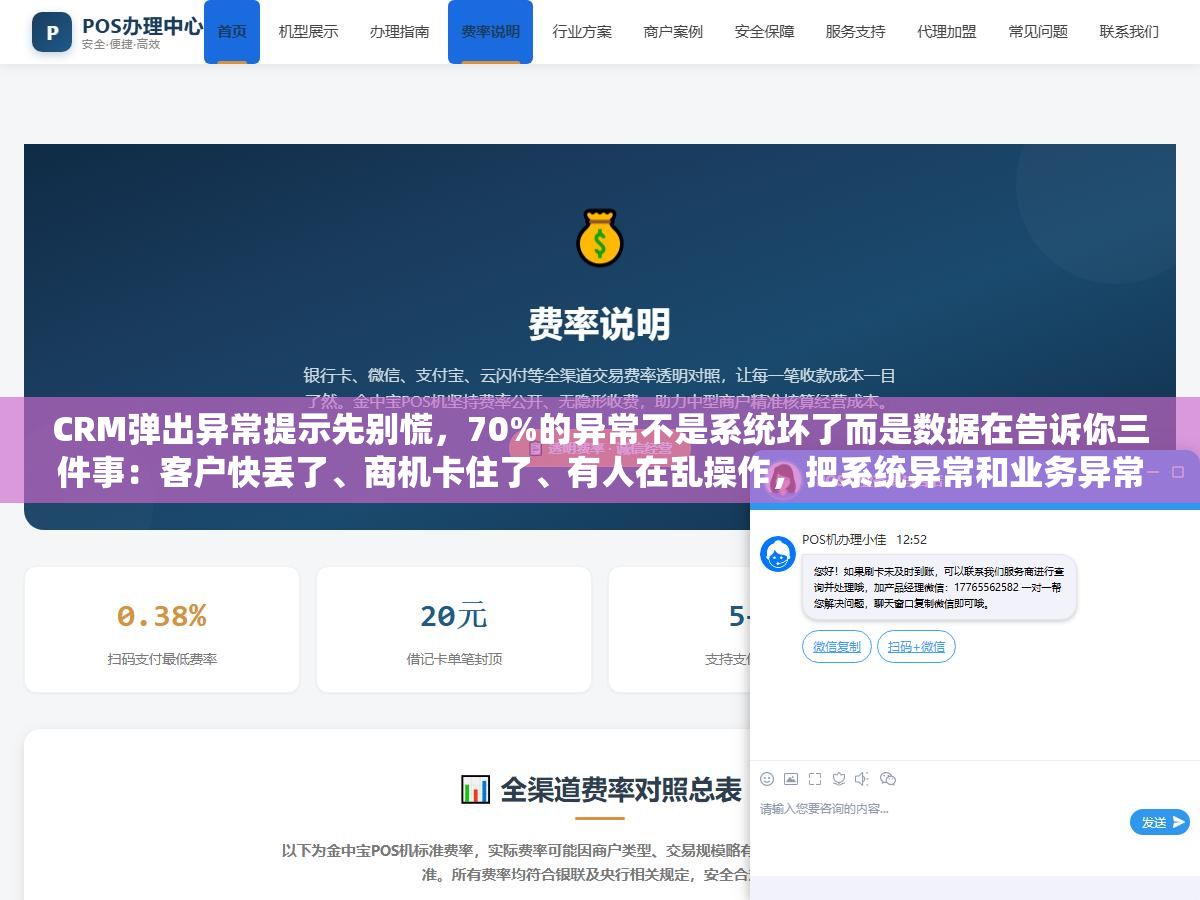
Task: Take a screenshot via chat toolbar
Action: (815, 779)
